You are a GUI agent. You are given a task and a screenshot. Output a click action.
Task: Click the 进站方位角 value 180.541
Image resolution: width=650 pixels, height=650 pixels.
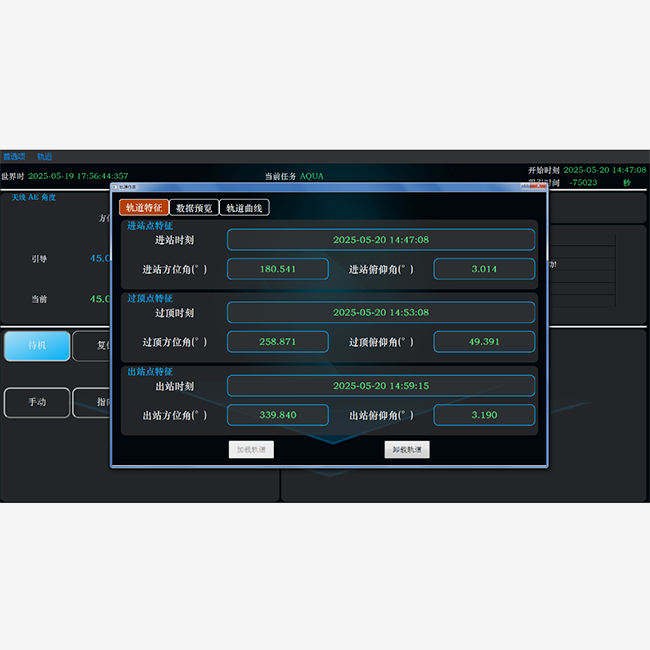[278, 269]
